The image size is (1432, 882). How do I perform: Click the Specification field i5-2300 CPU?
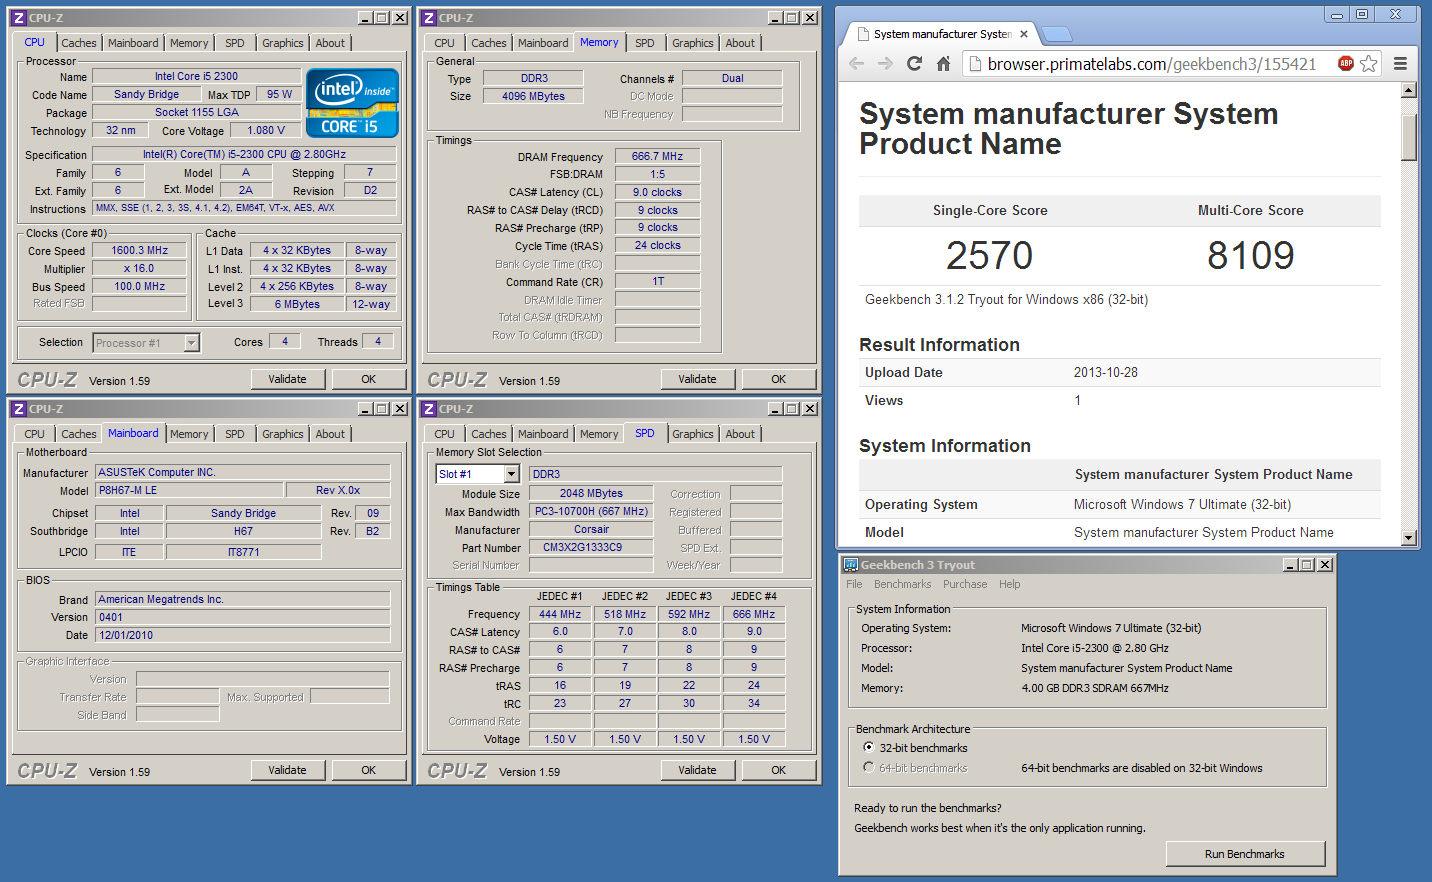pyautogui.click(x=244, y=154)
